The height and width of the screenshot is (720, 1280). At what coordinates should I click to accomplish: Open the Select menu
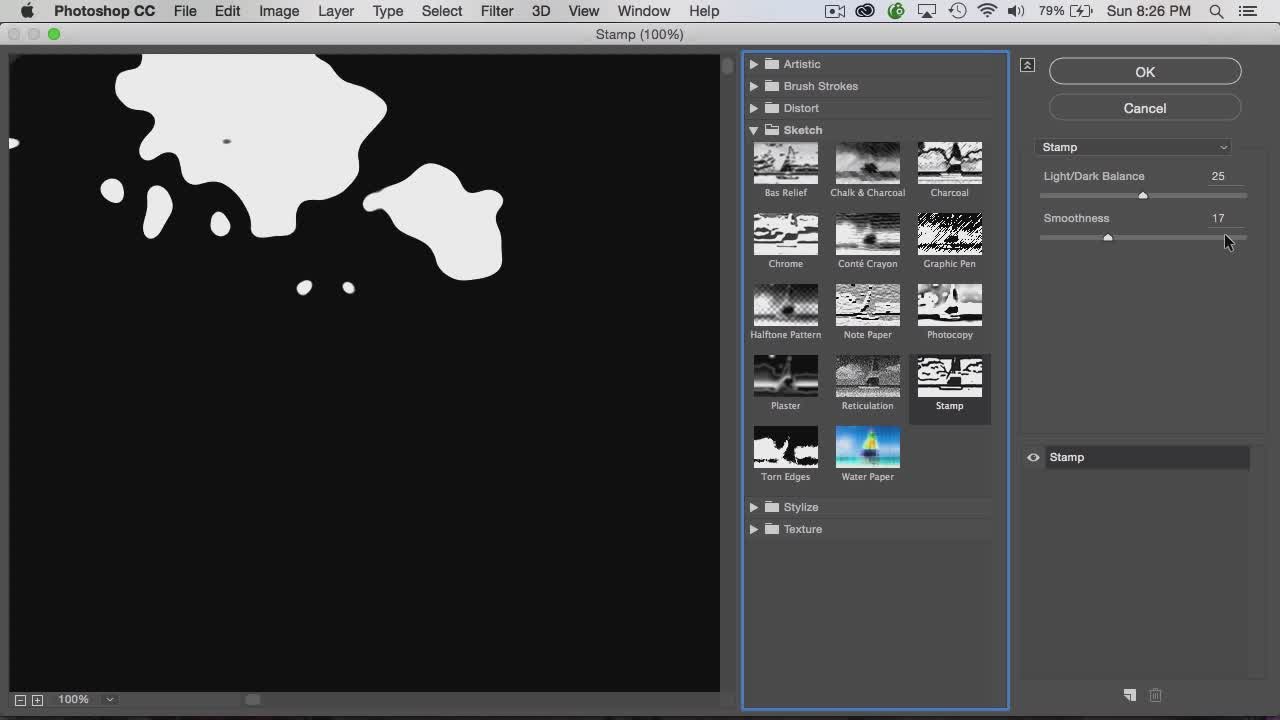click(442, 11)
